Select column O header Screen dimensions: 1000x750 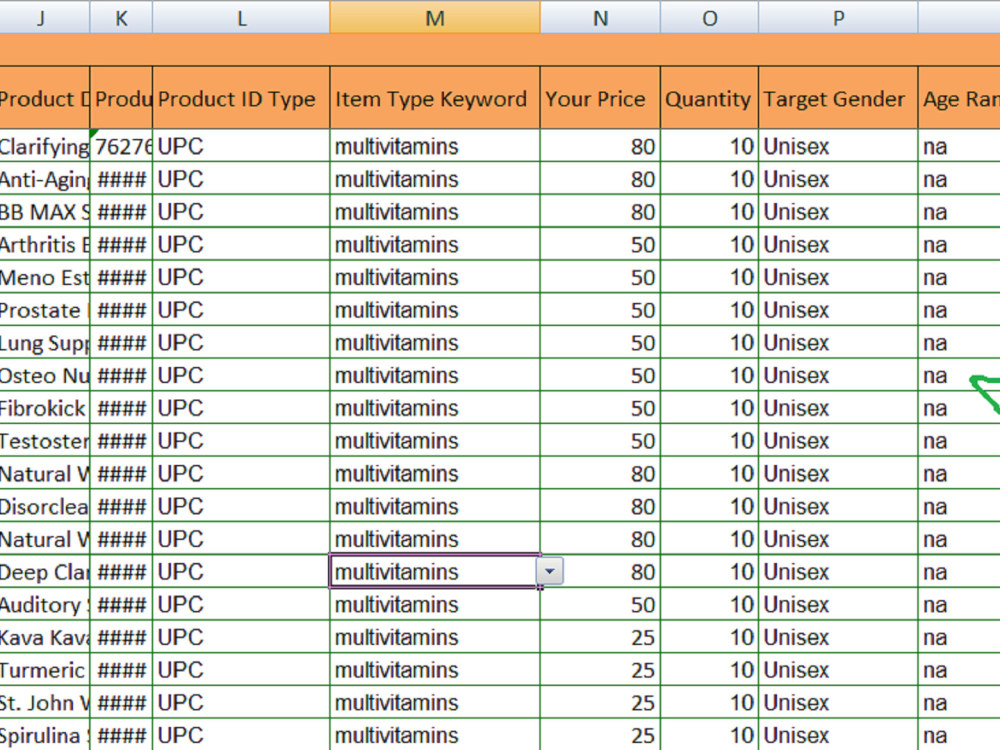click(x=710, y=18)
